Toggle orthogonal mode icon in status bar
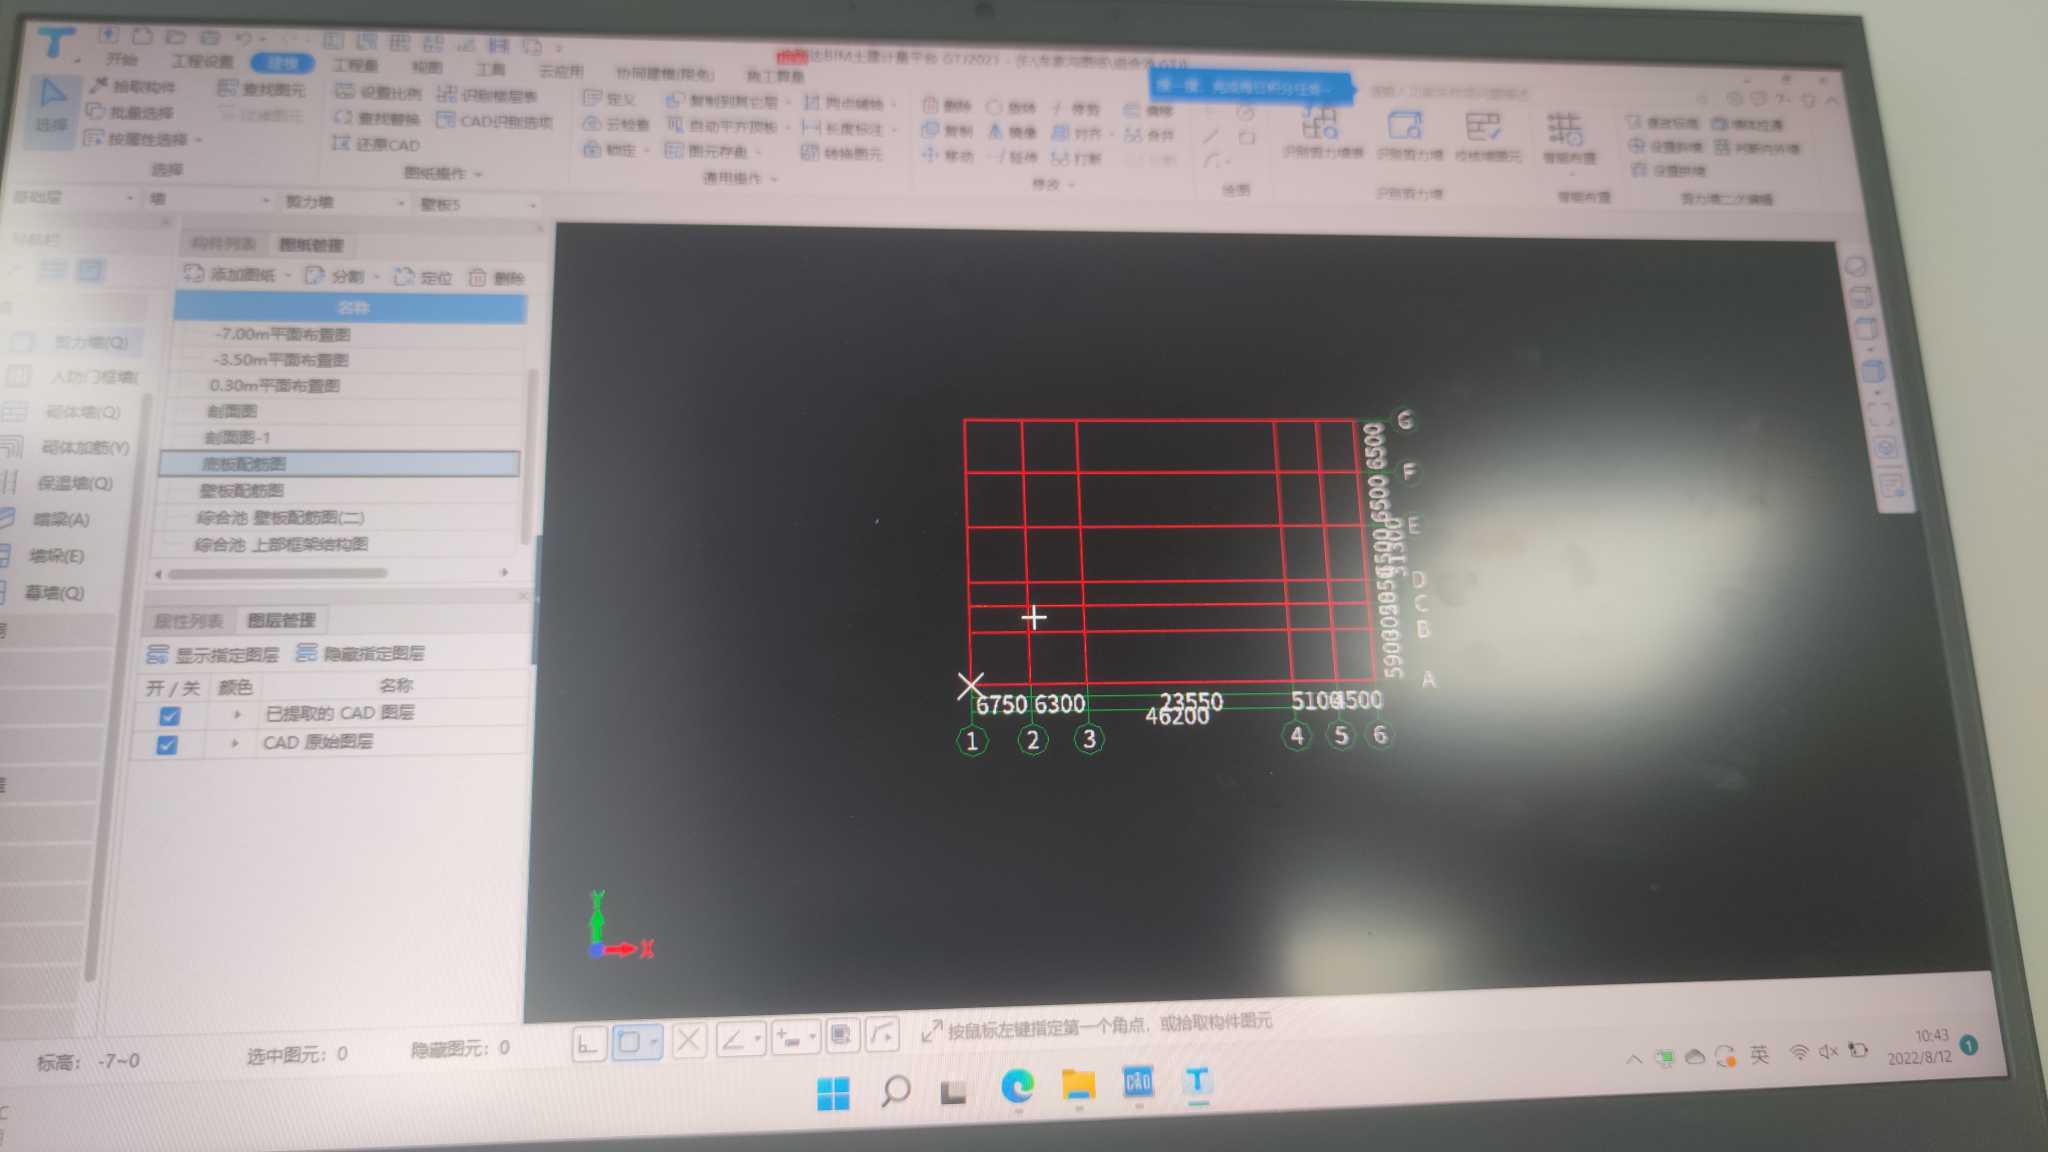The height and width of the screenshot is (1152, 2048). click(588, 1044)
